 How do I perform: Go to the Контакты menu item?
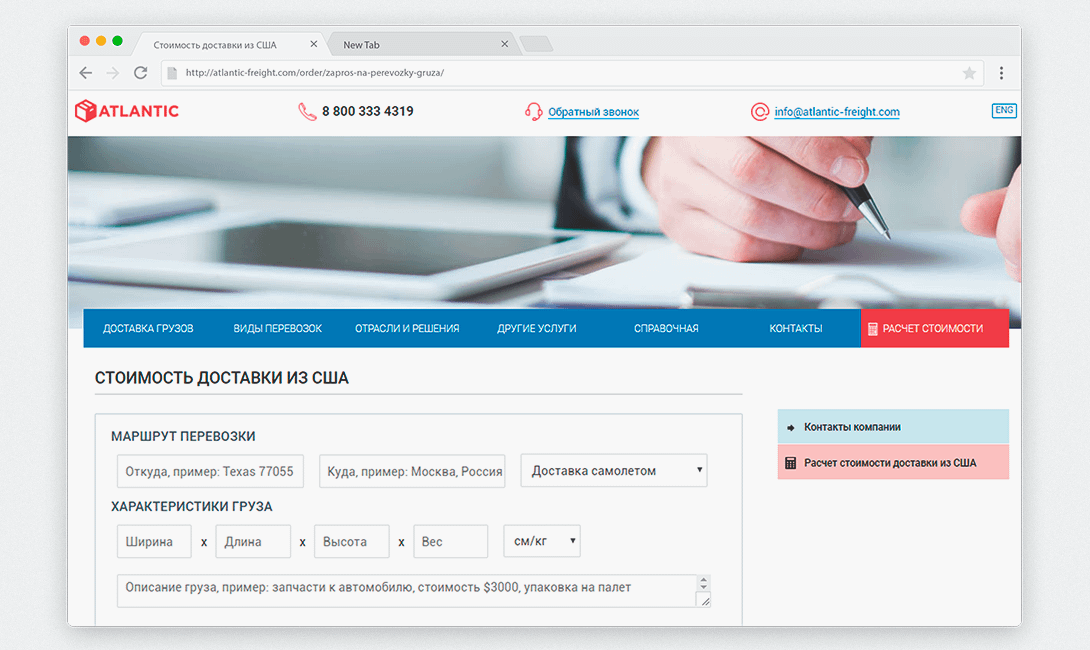[796, 328]
